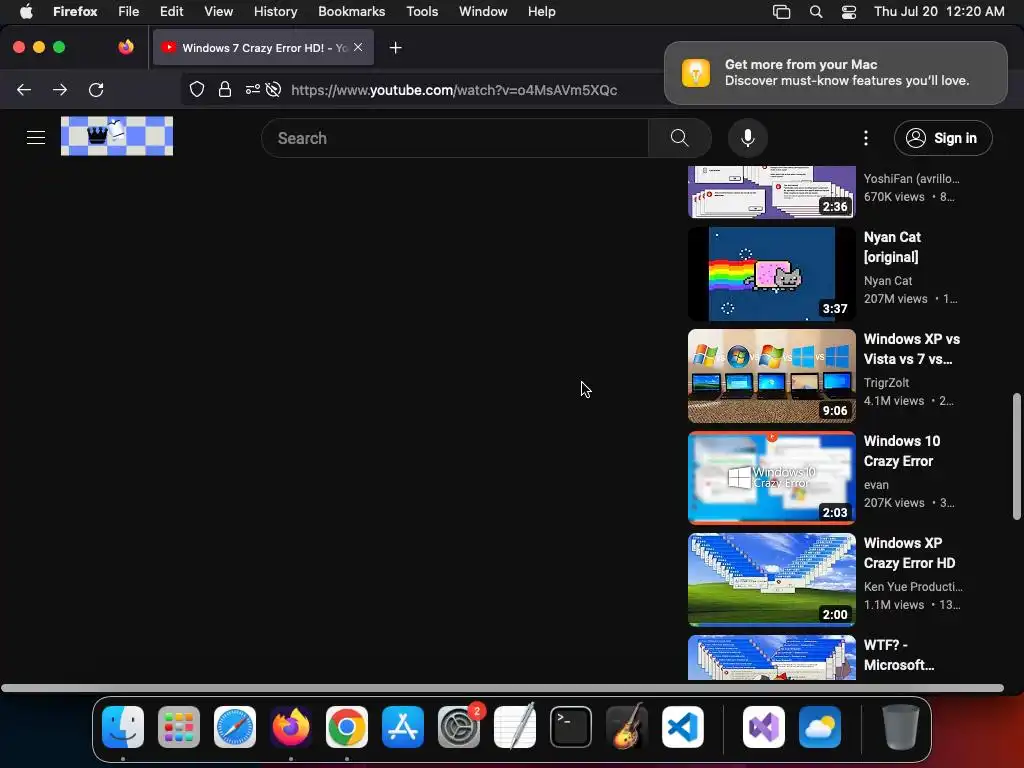Open App Store from the Dock
Viewport: 1024px width, 768px height.
coord(403,727)
